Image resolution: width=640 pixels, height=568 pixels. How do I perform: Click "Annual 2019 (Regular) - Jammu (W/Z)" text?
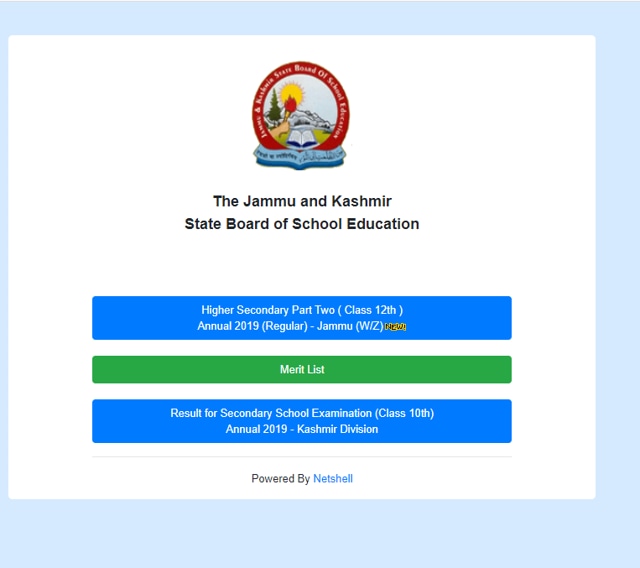pyautogui.click(x=289, y=327)
